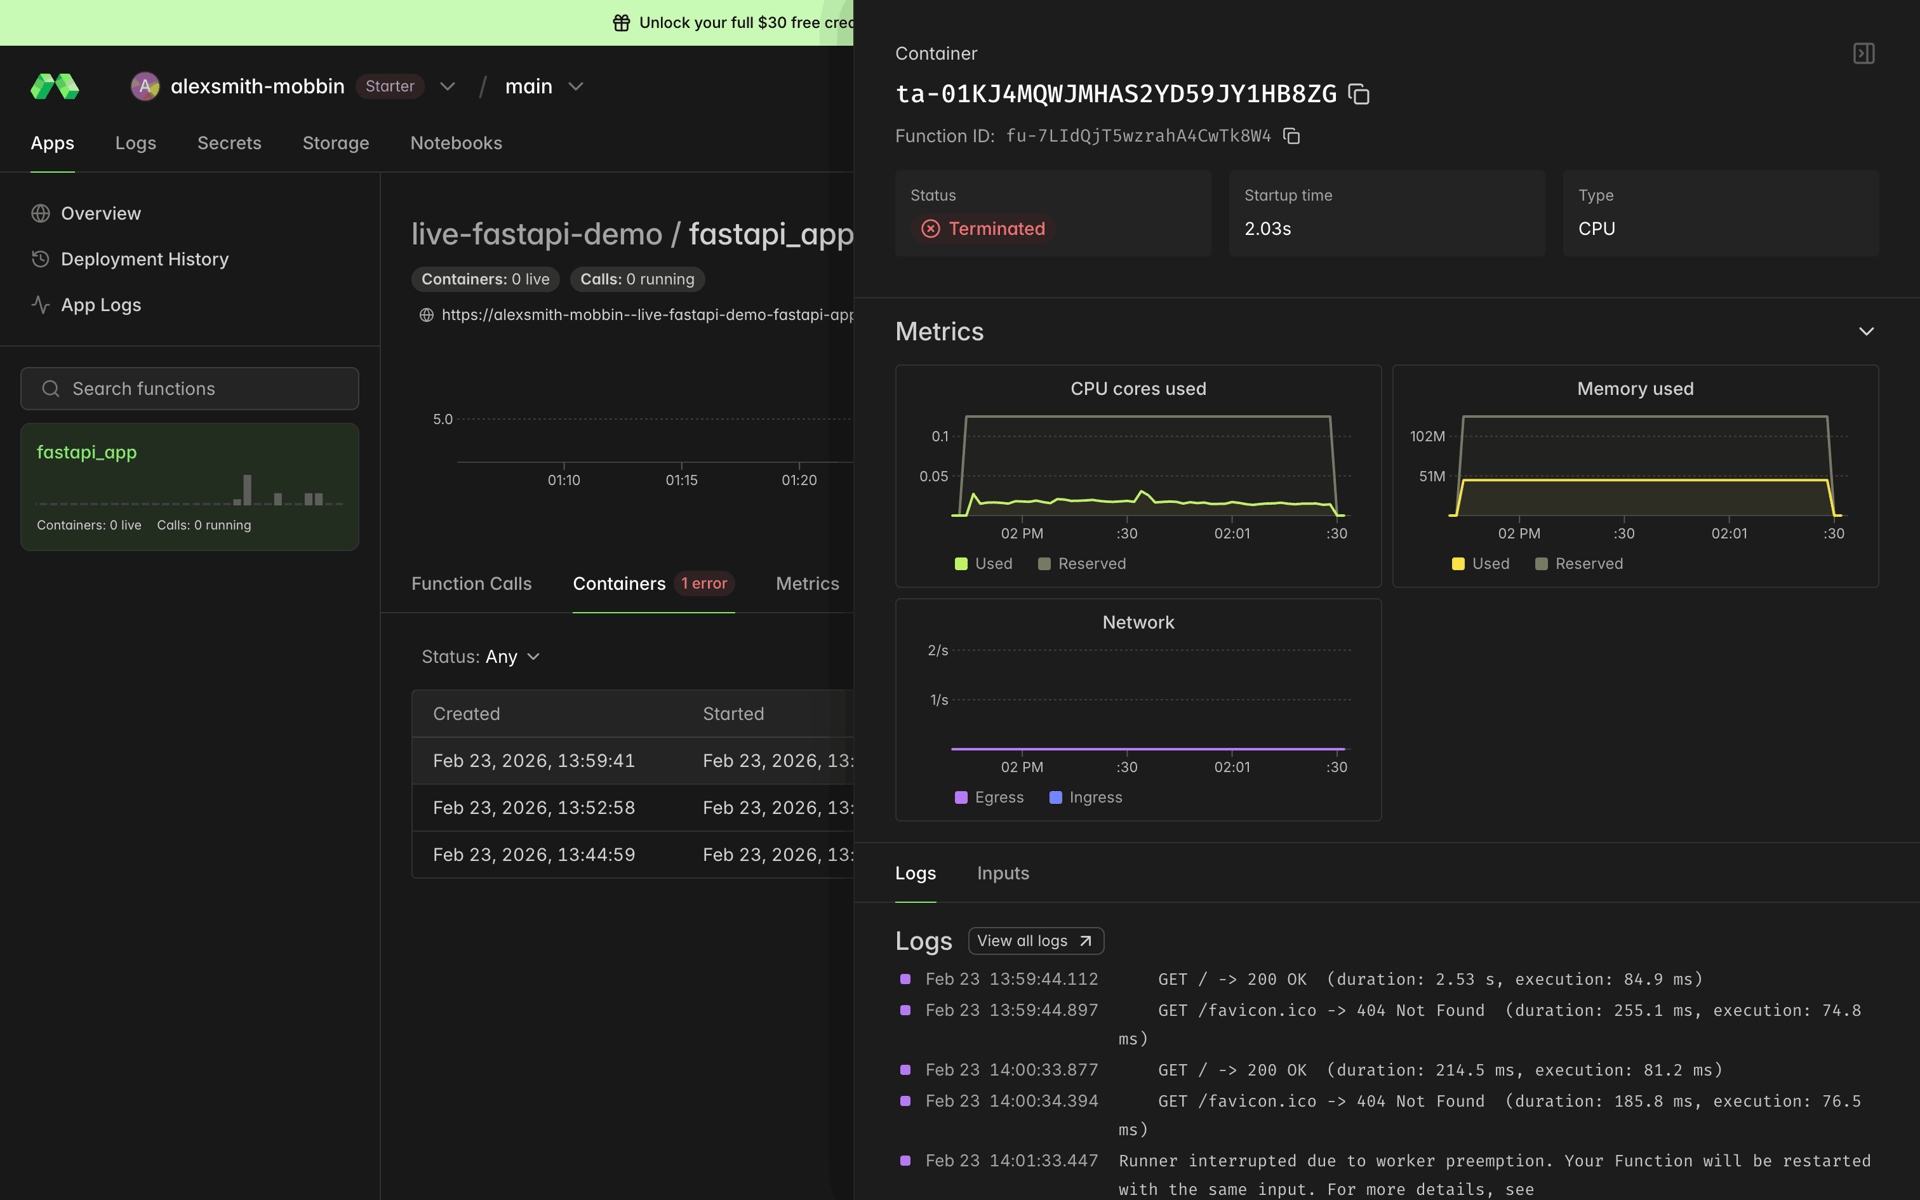This screenshot has height=1200, width=1920.
Task: Collapse the Container side panel icon
Action: [1864, 53]
